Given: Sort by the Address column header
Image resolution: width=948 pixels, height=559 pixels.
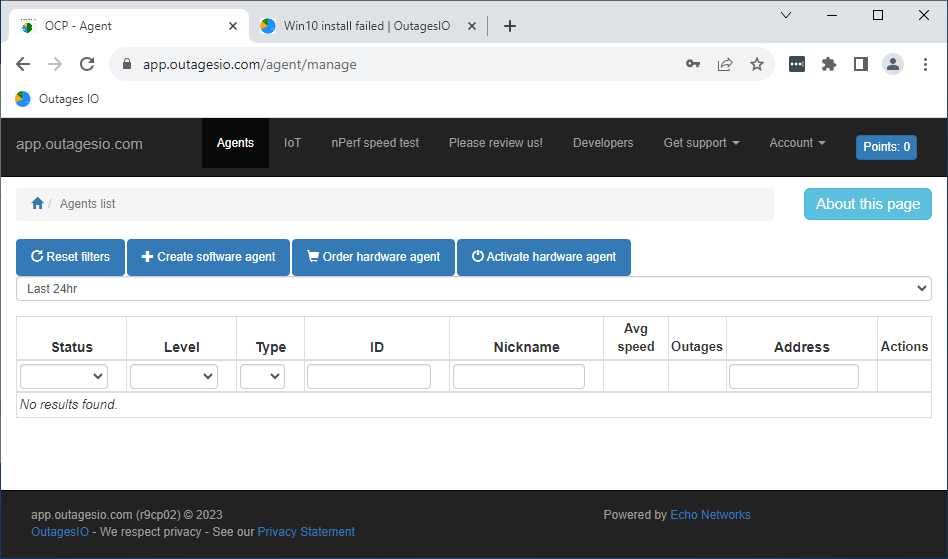Looking at the screenshot, I should pos(802,347).
